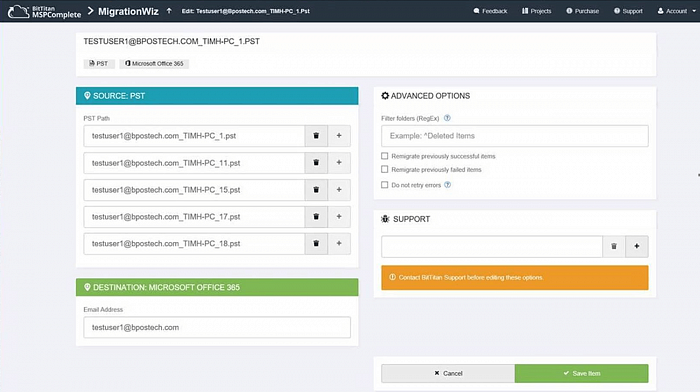Open help for Filter folders RegEx
The height and width of the screenshot is (392, 700).
(447, 118)
